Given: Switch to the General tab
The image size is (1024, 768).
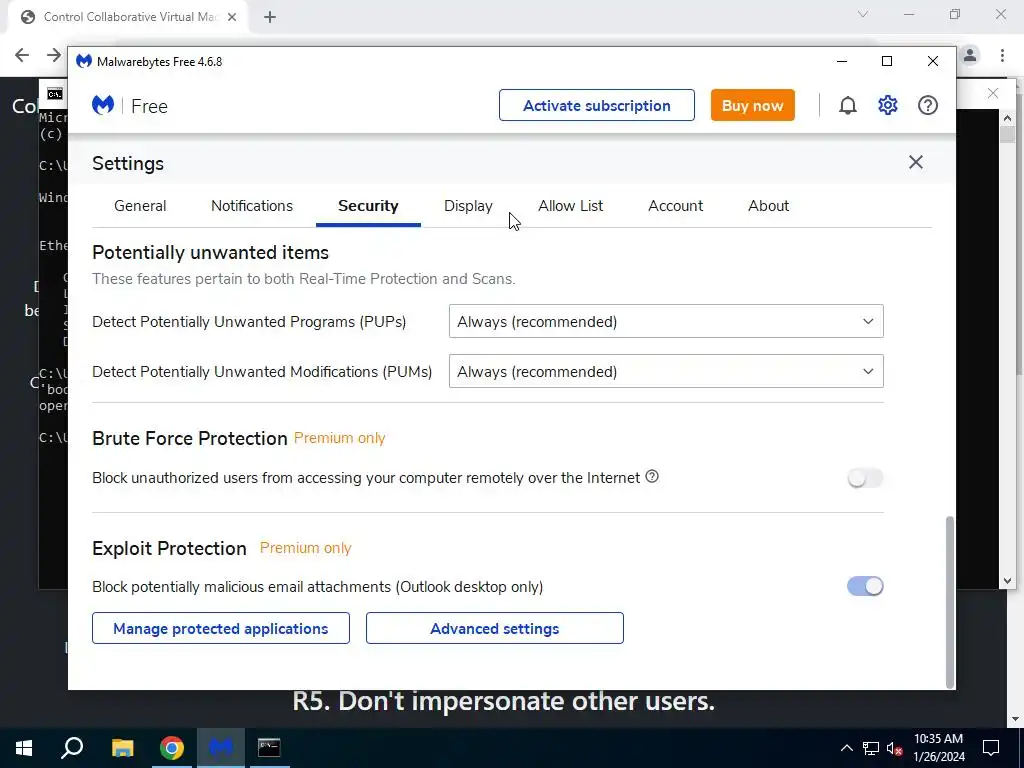Looking at the screenshot, I should [x=140, y=206].
